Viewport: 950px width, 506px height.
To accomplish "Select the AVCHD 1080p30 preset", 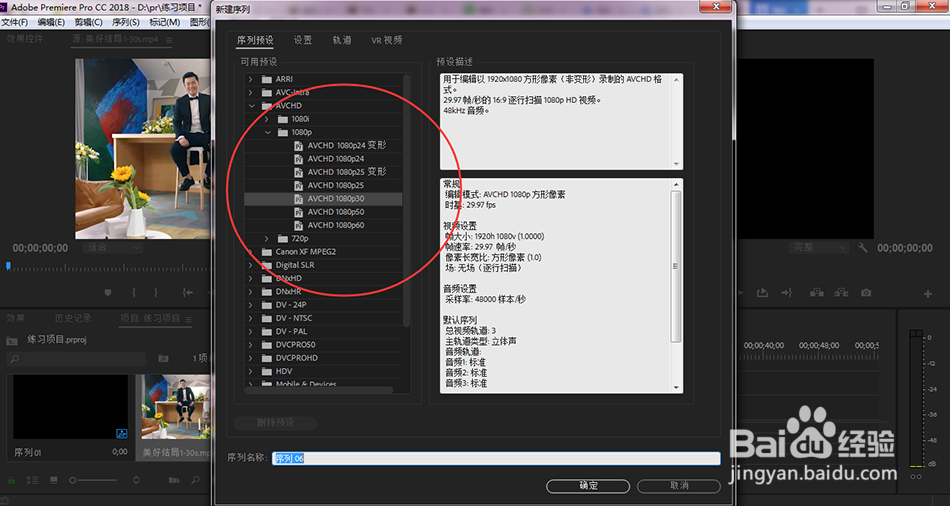I will click(x=324, y=199).
